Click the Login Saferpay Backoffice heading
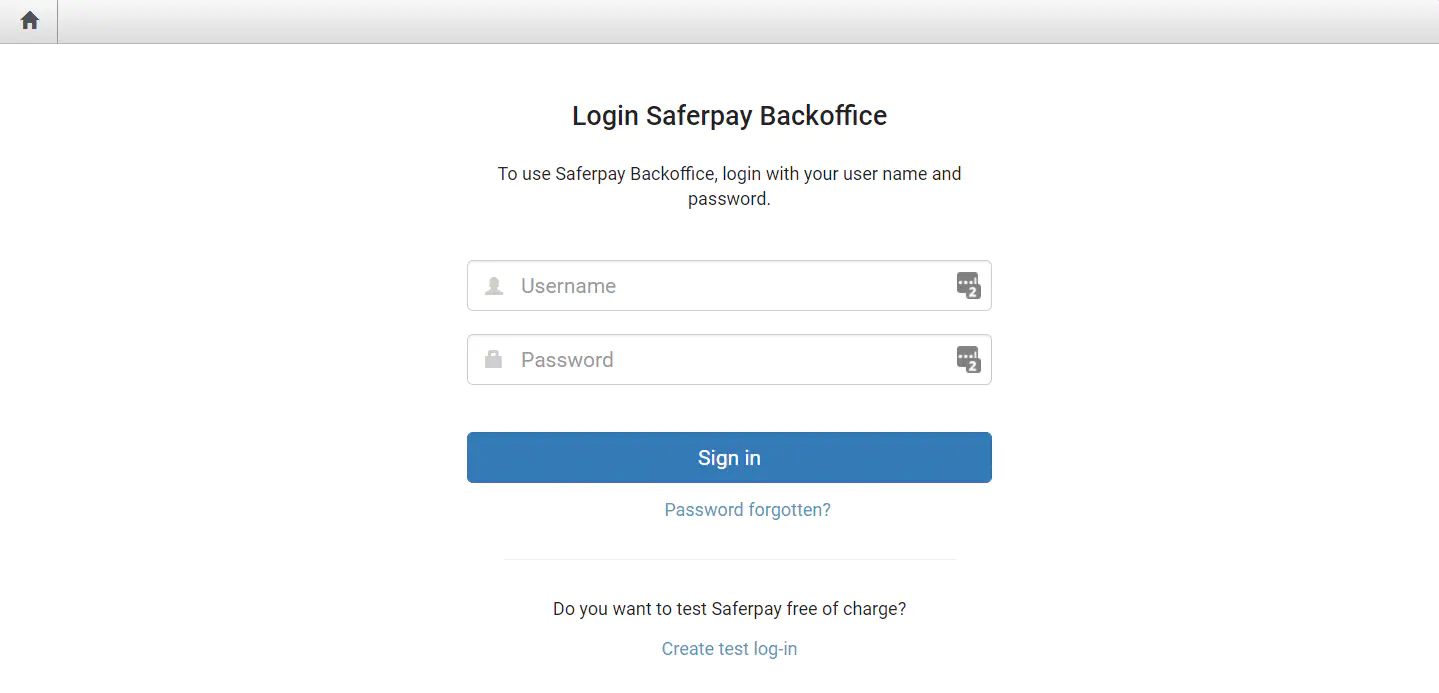The height and width of the screenshot is (693, 1439). pyautogui.click(x=729, y=116)
